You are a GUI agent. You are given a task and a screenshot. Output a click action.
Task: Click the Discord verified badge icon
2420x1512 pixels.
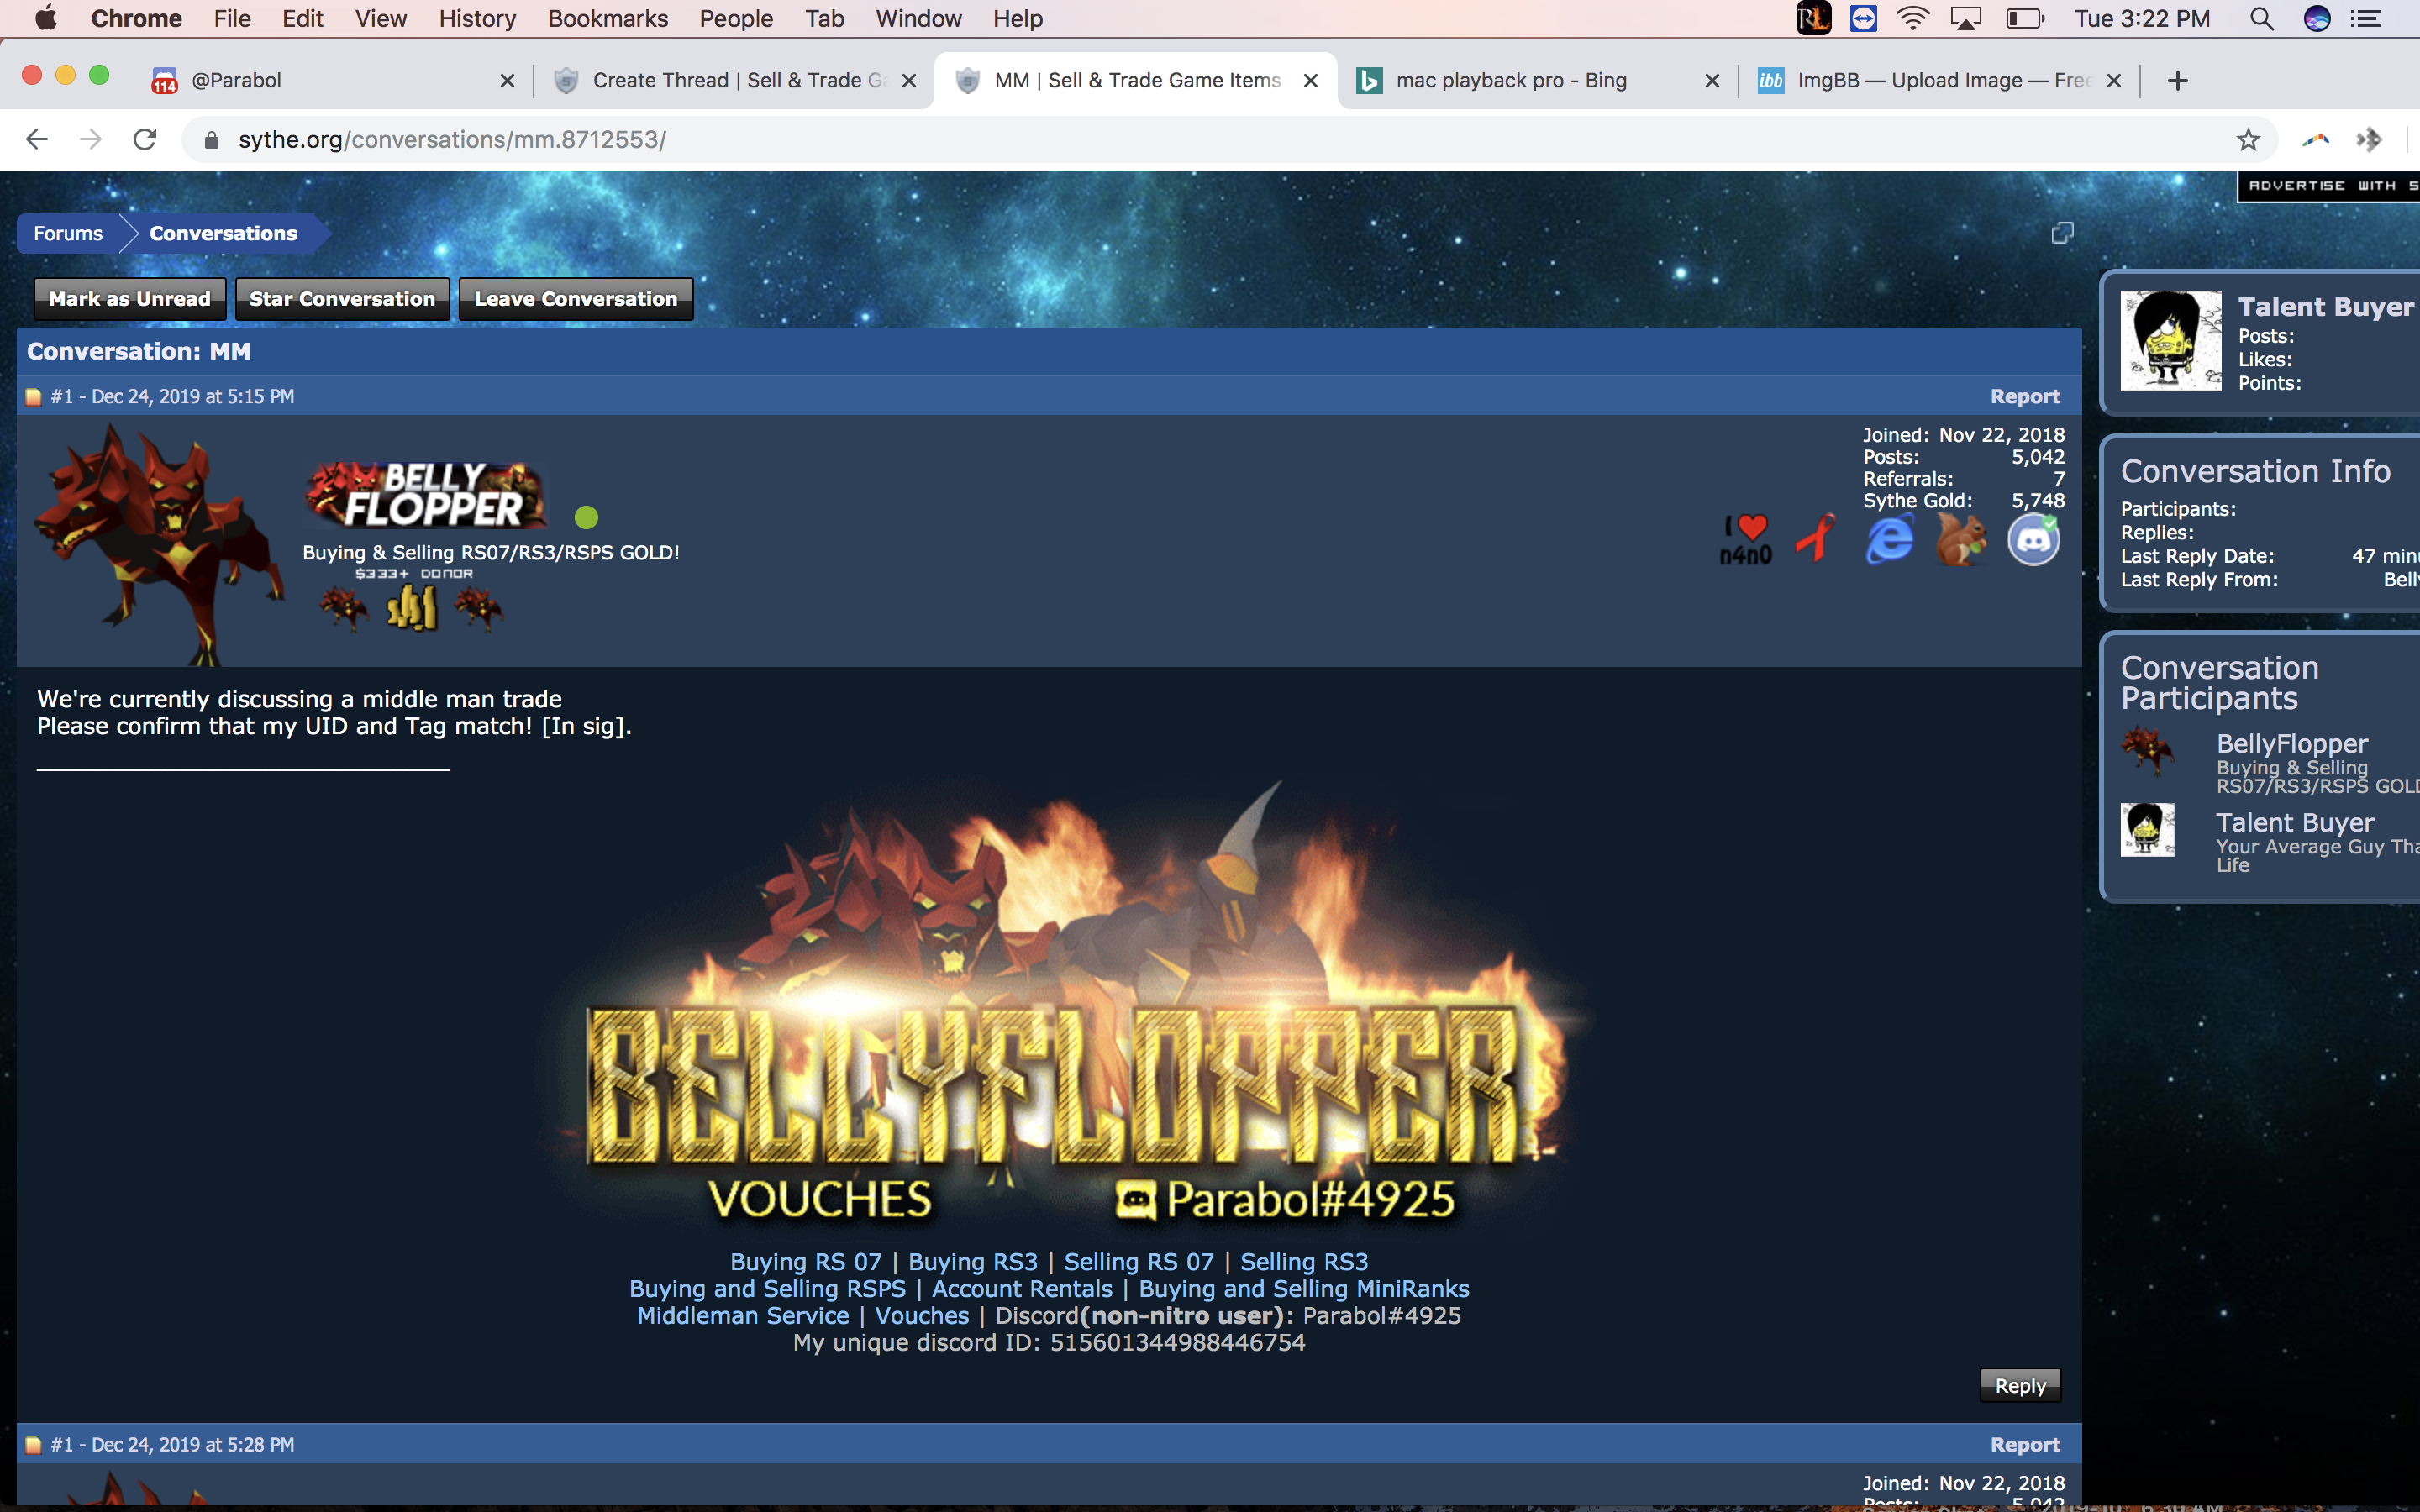coord(2034,539)
